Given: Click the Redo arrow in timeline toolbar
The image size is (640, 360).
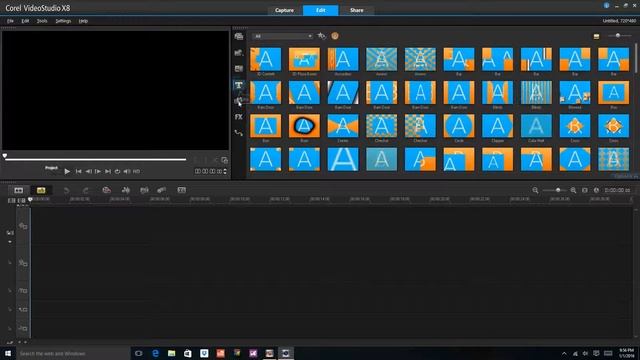Looking at the screenshot, I should tap(85, 190).
